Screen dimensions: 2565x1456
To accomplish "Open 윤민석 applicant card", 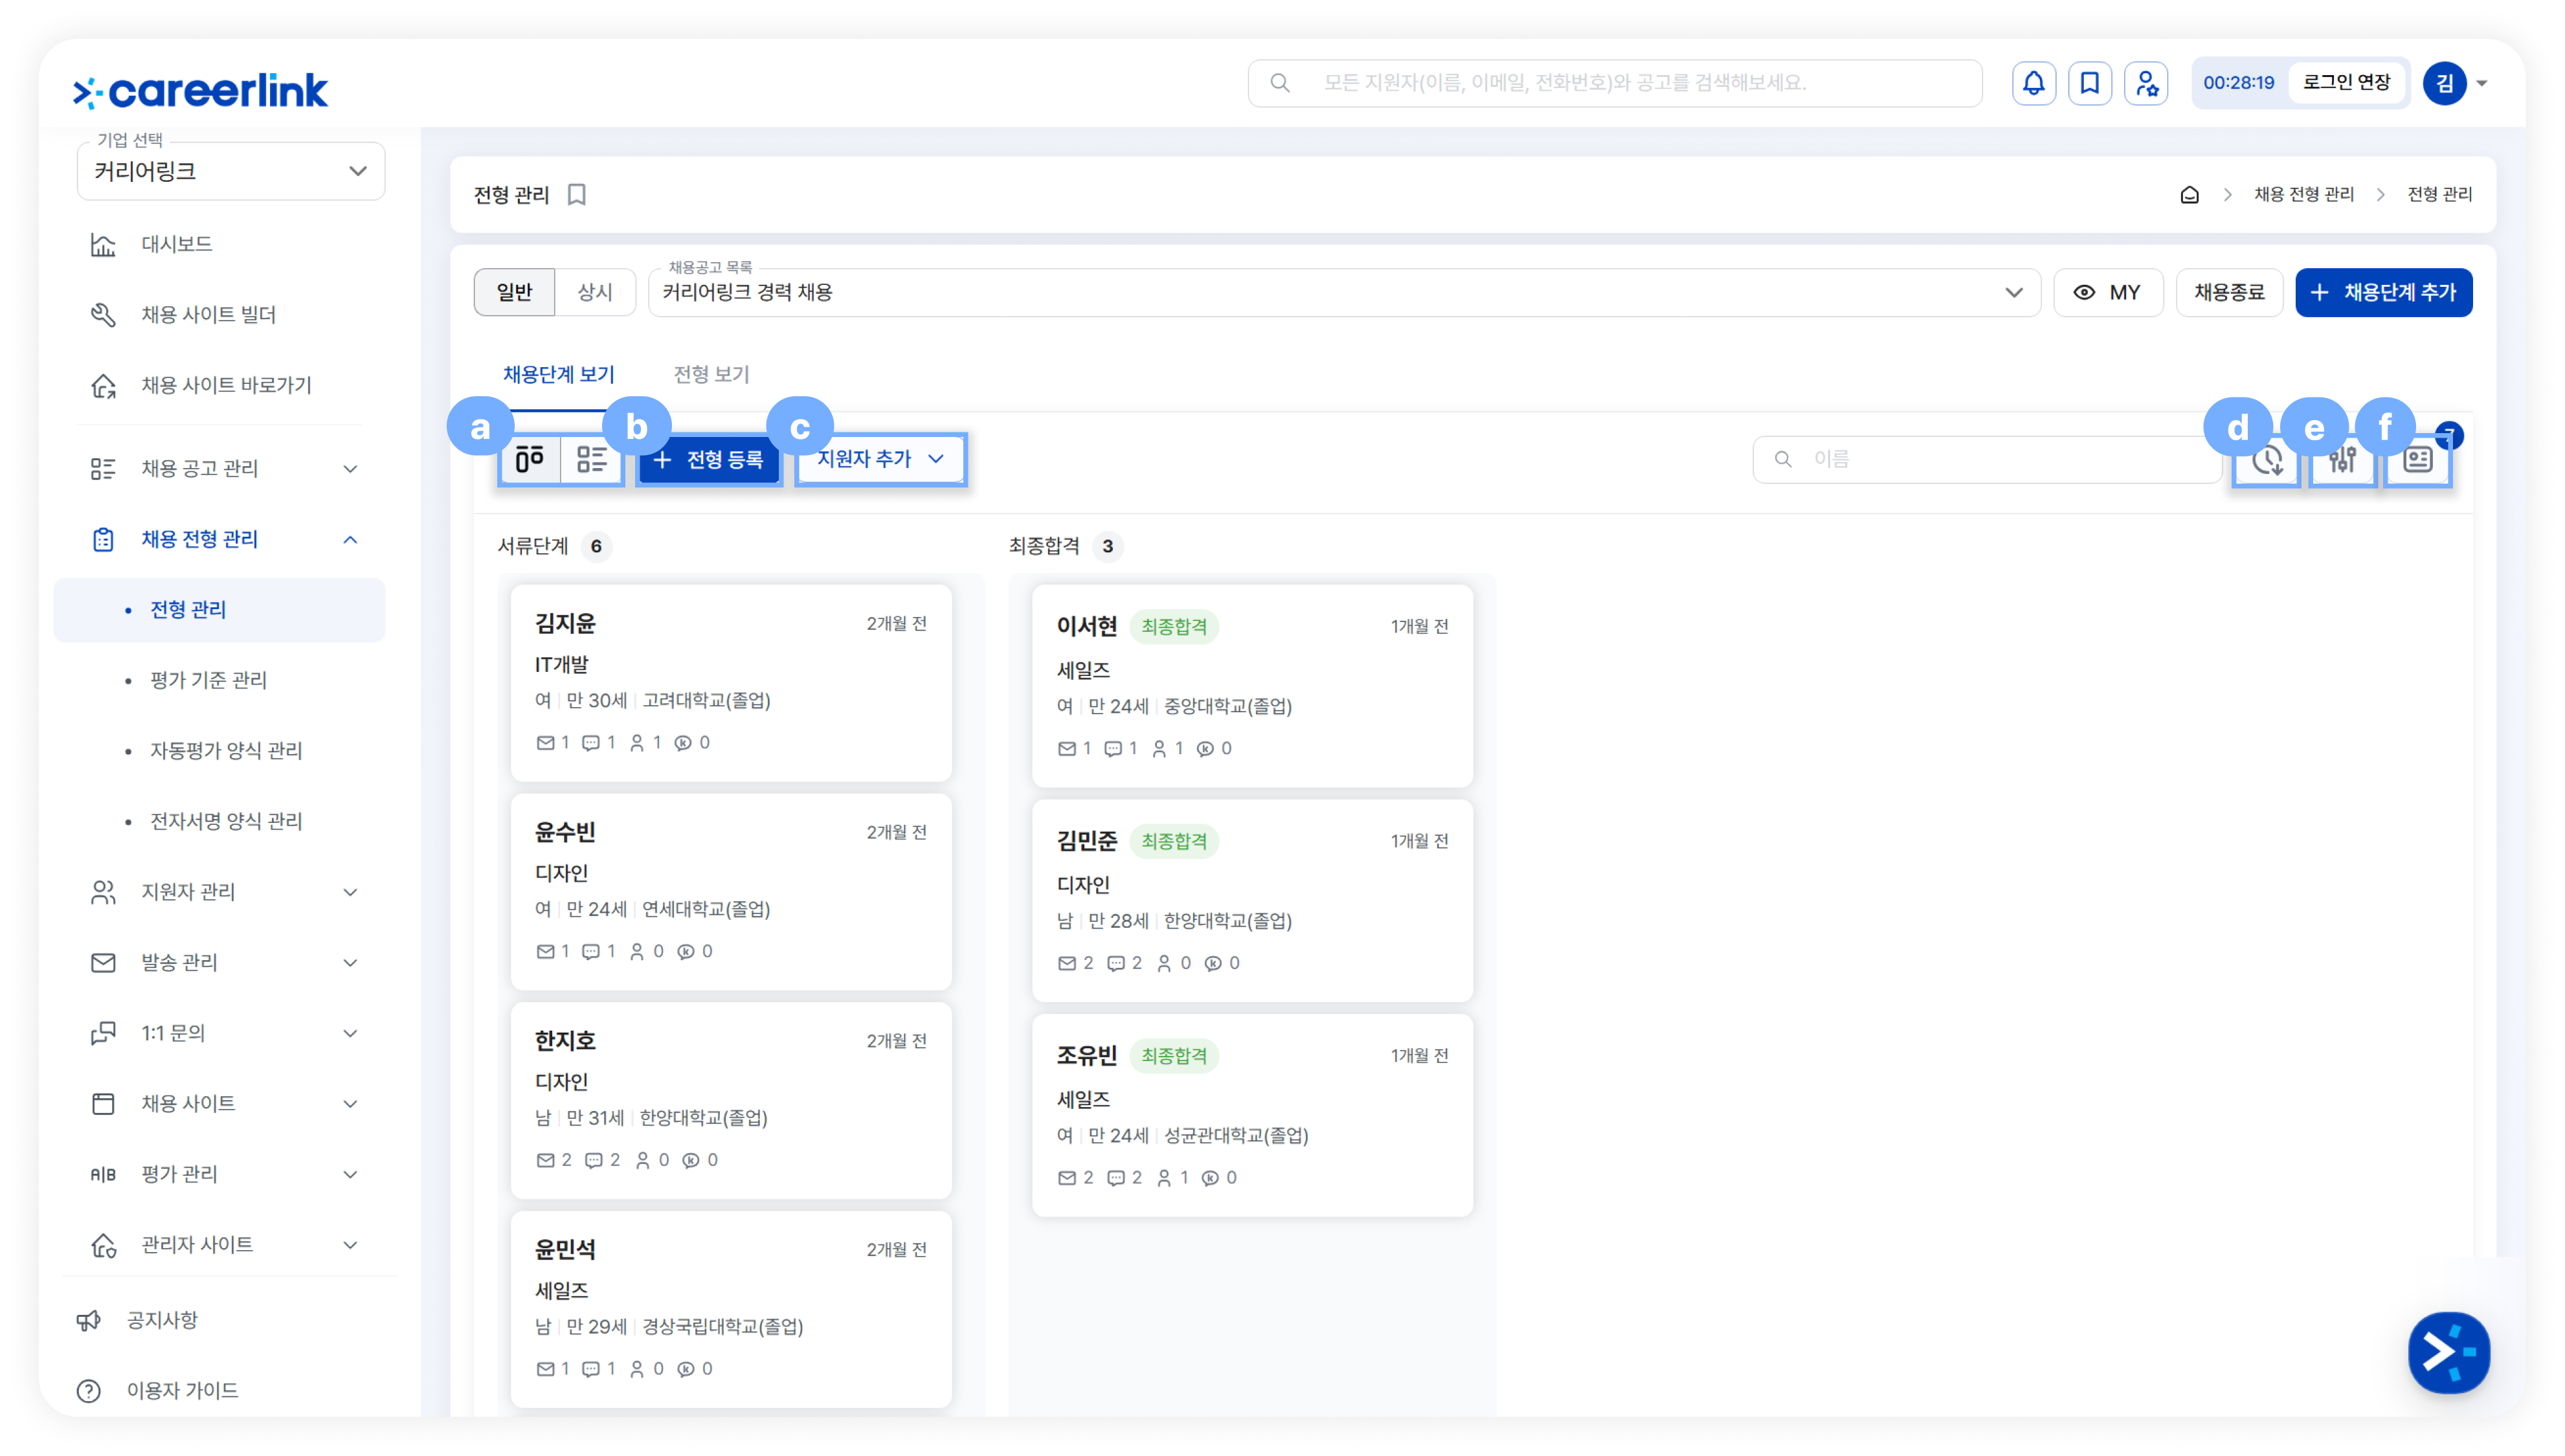I will click(x=731, y=1309).
